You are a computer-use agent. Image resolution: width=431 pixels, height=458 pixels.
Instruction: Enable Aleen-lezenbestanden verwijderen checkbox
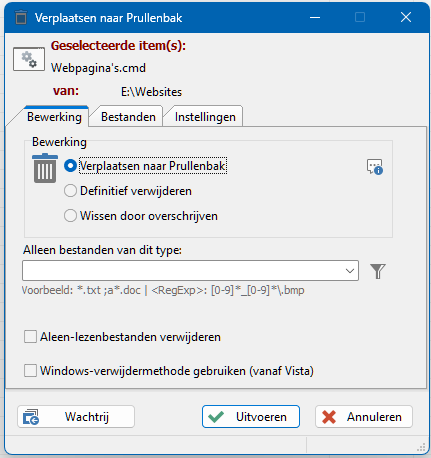[x=30, y=337]
